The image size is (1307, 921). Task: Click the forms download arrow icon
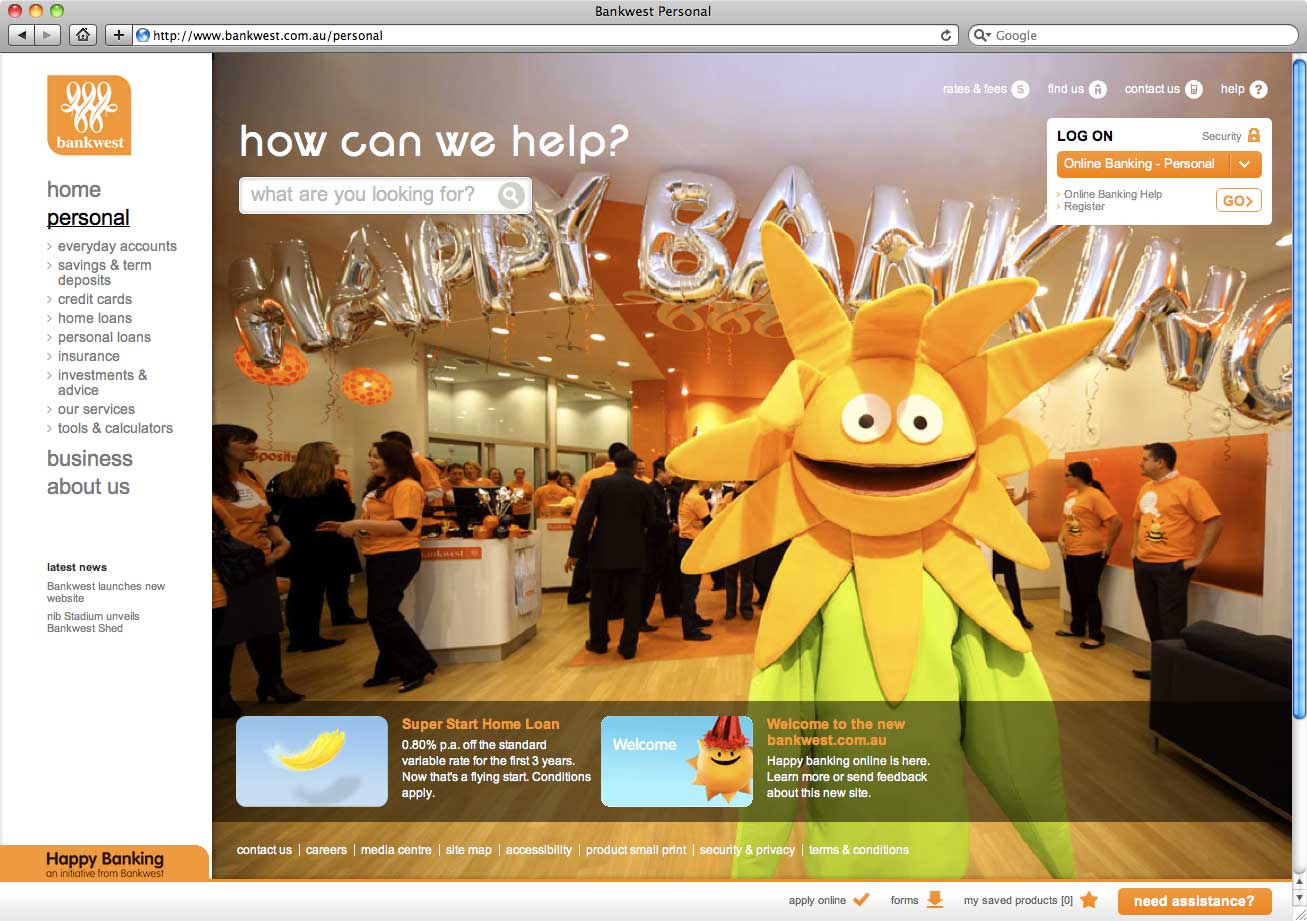(935, 899)
